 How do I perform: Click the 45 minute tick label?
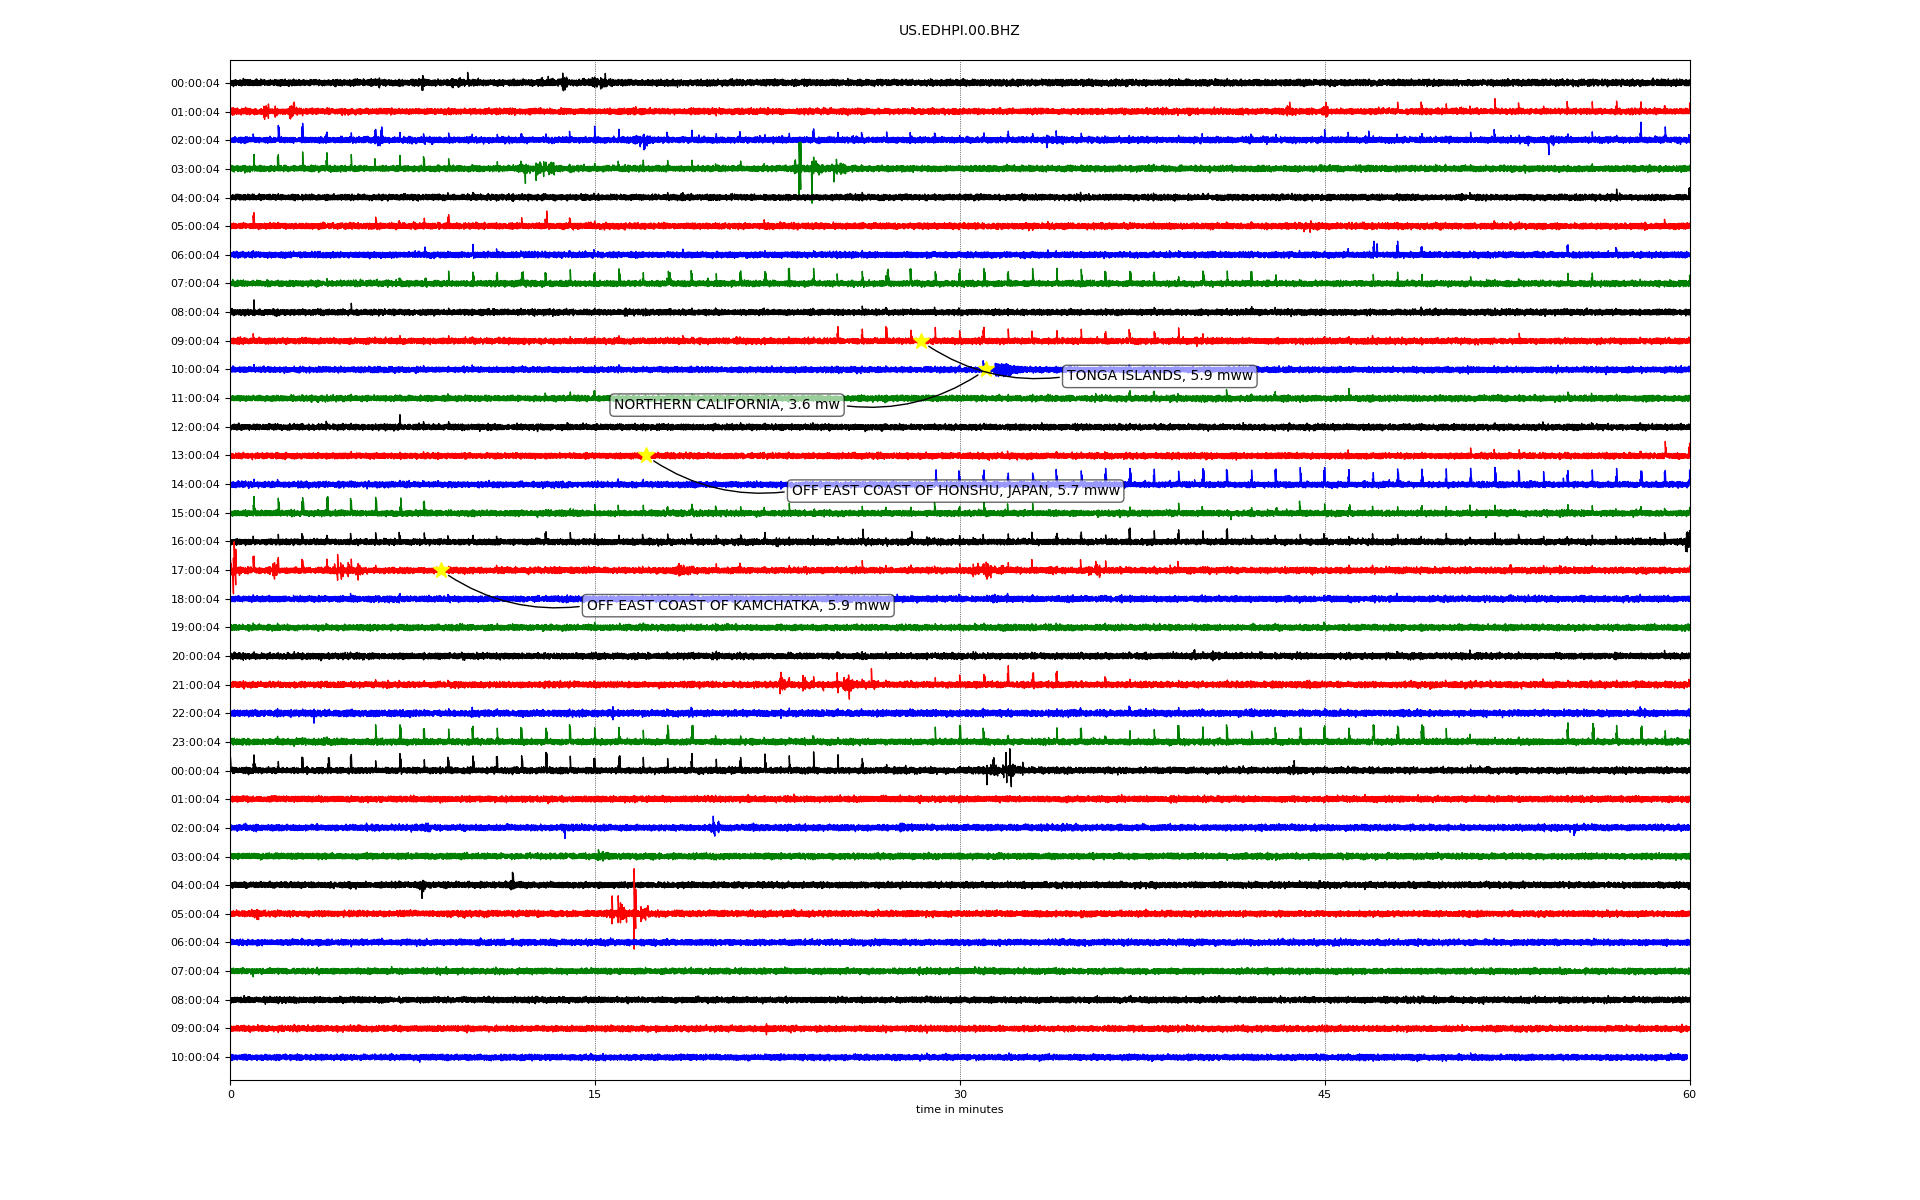[x=1325, y=1094]
